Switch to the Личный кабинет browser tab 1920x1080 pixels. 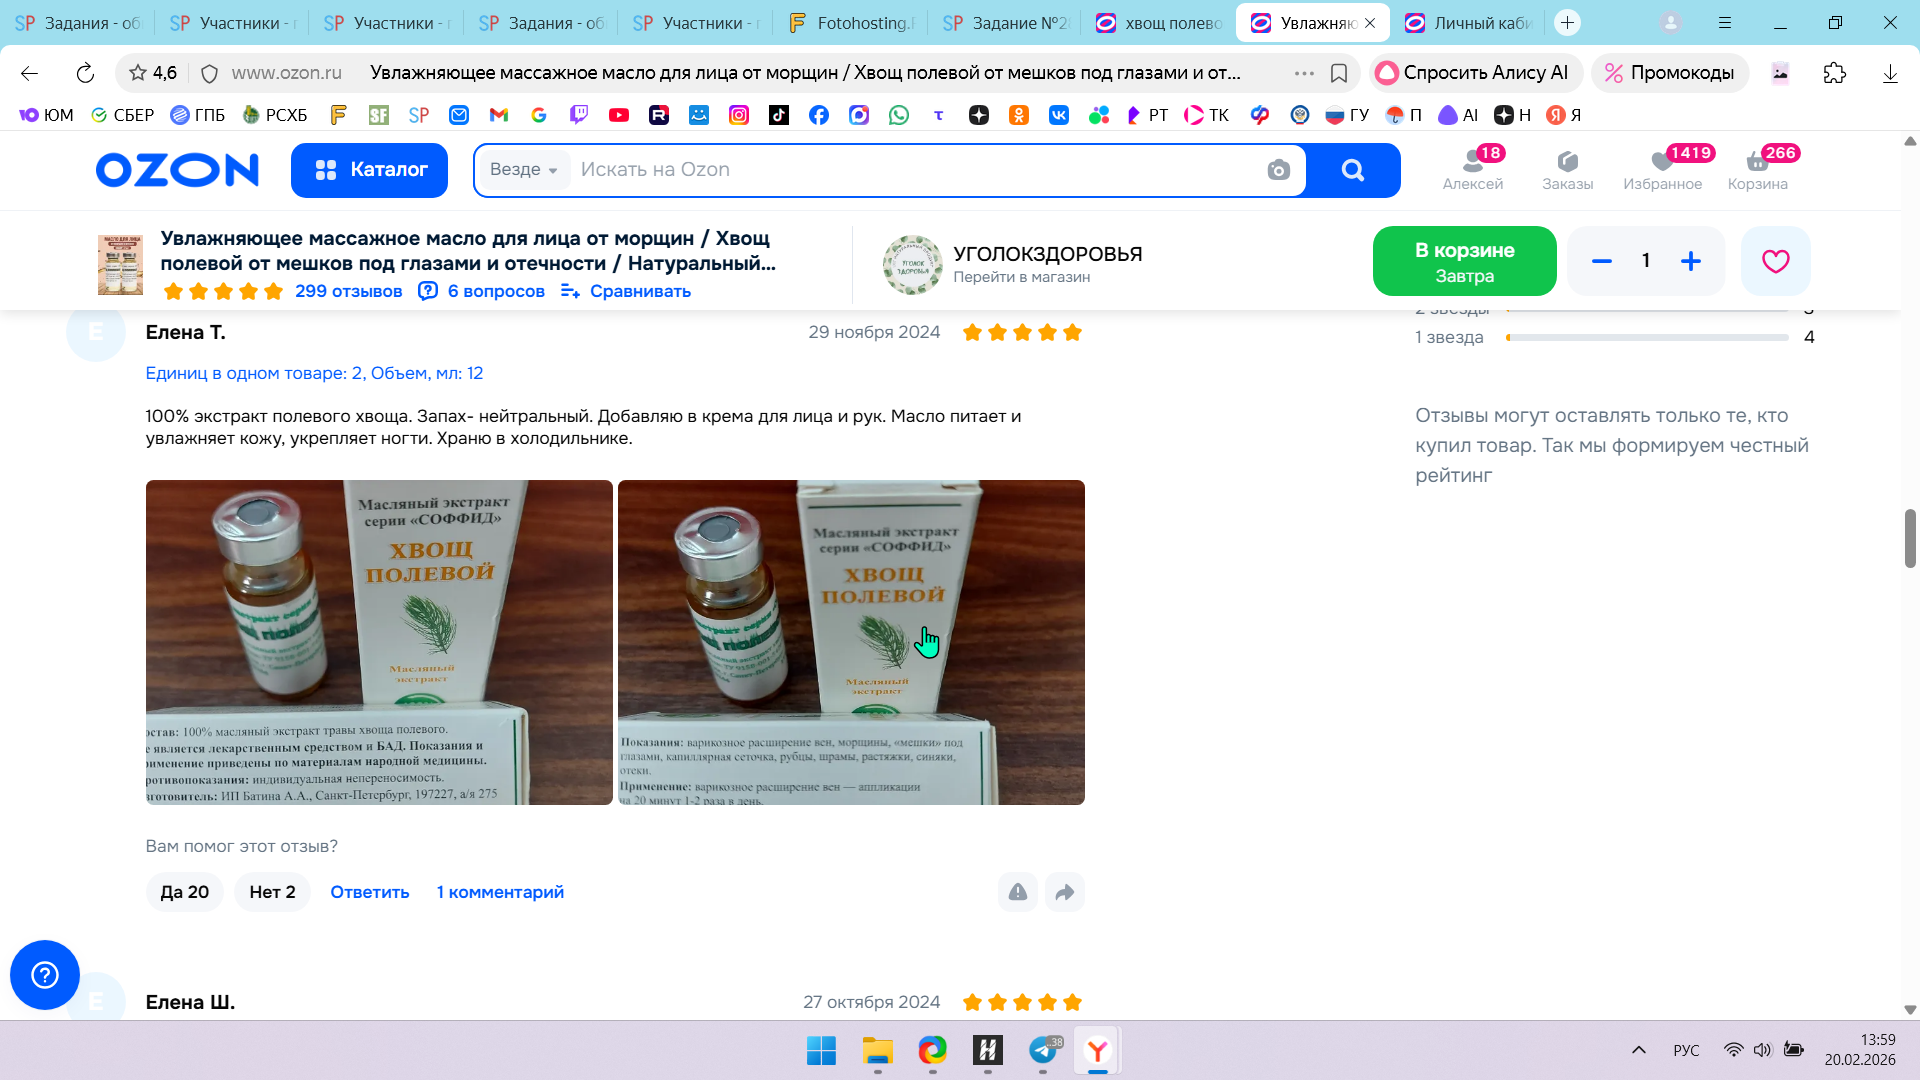coord(1470,22)
